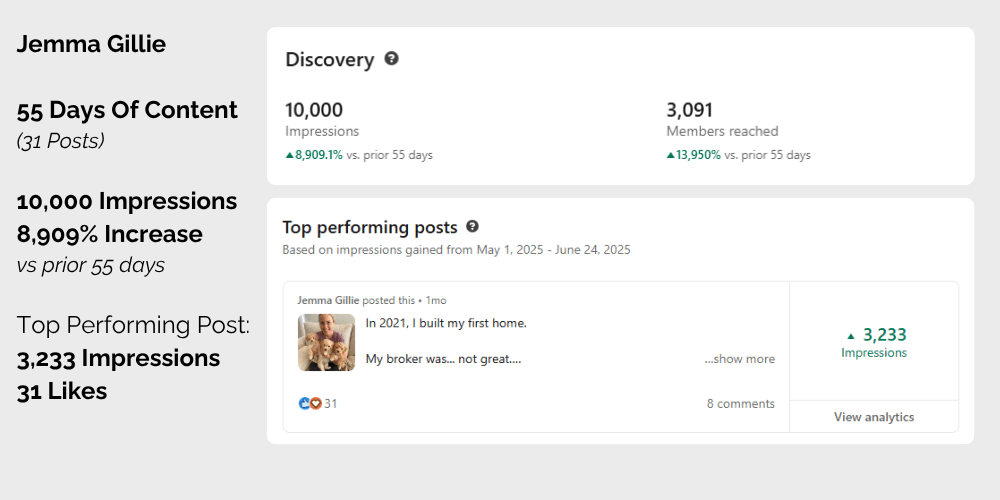Screen dimensions: 1000x500
Task: Click the Discovery section heading
Action: coord(330,59)
